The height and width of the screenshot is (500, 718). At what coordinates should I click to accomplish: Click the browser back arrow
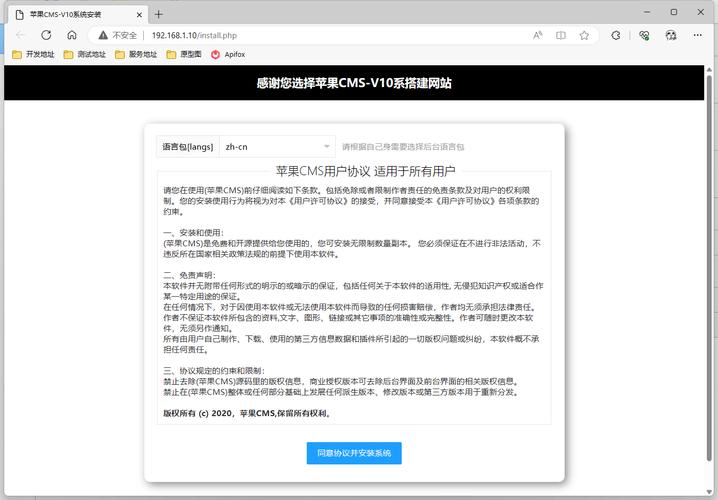coord(20,35)
